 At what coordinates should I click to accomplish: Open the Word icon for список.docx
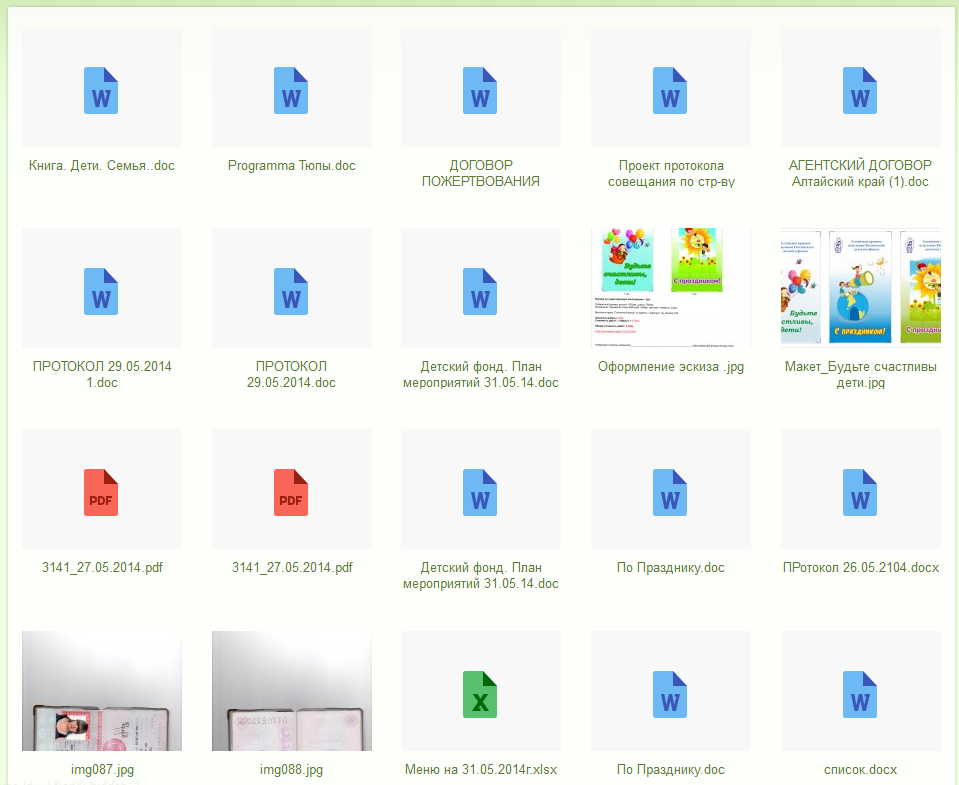860,695
